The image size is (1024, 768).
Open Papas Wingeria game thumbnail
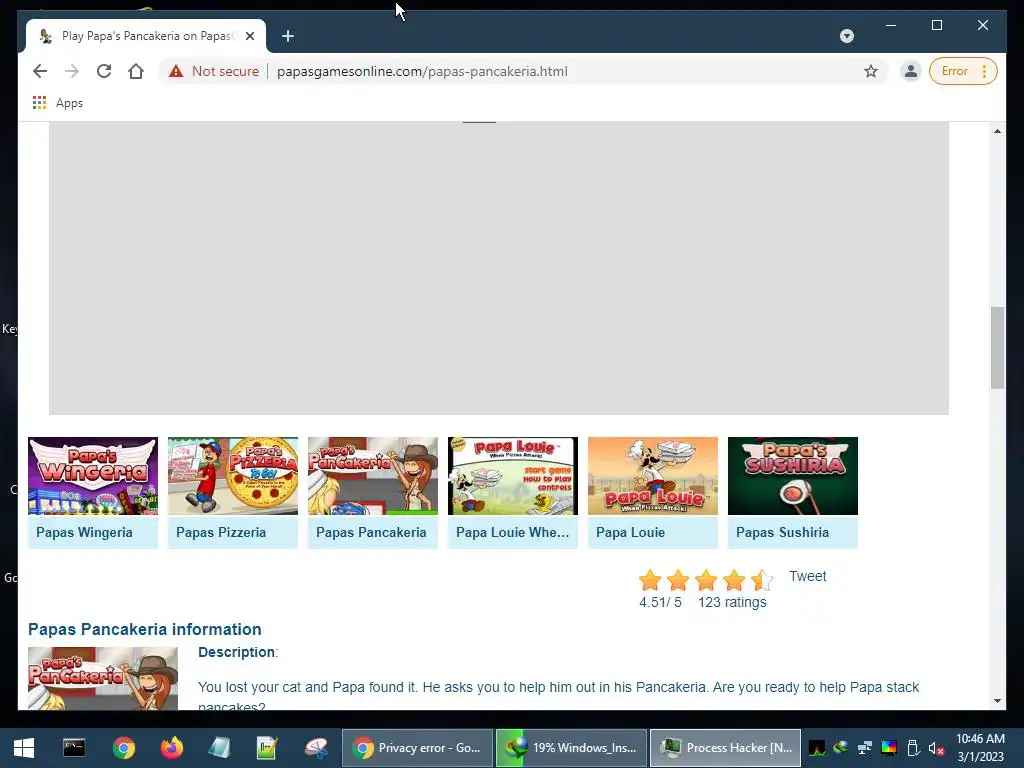(x=93, y=476)
